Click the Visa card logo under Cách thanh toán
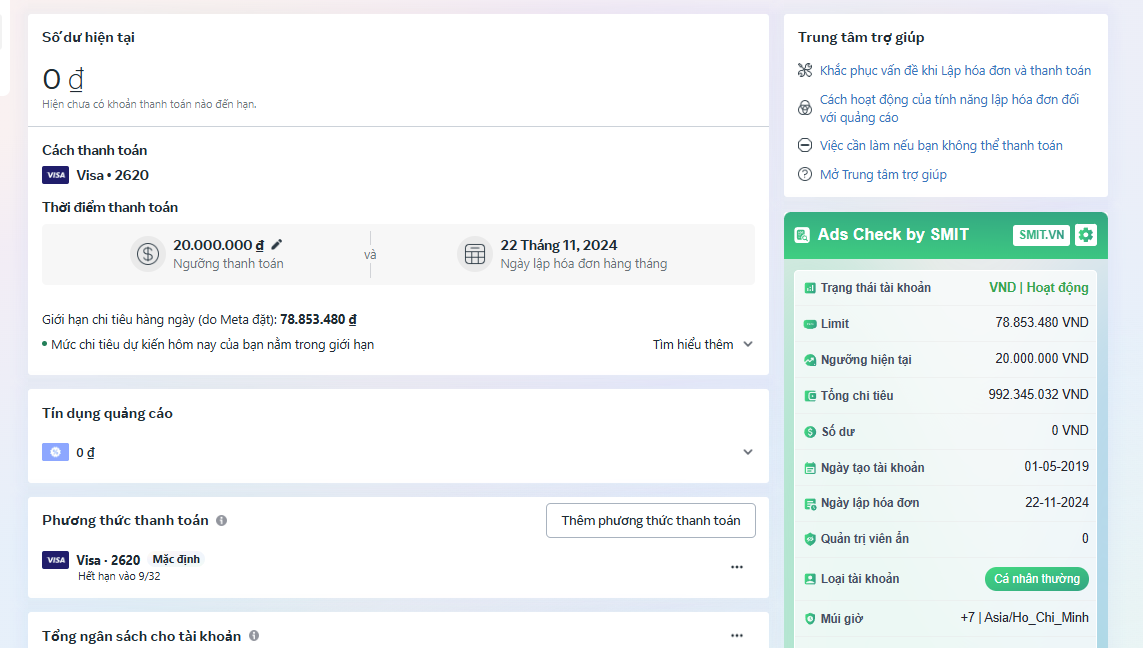 pos(55,175)
